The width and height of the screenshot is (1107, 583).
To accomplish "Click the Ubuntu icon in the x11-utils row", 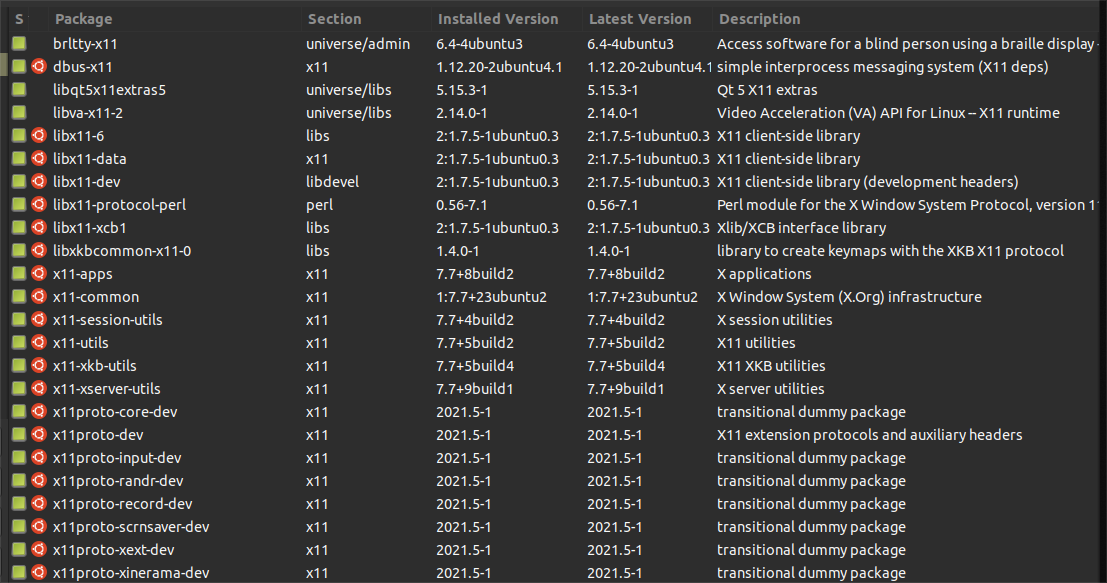I will 39,342.
